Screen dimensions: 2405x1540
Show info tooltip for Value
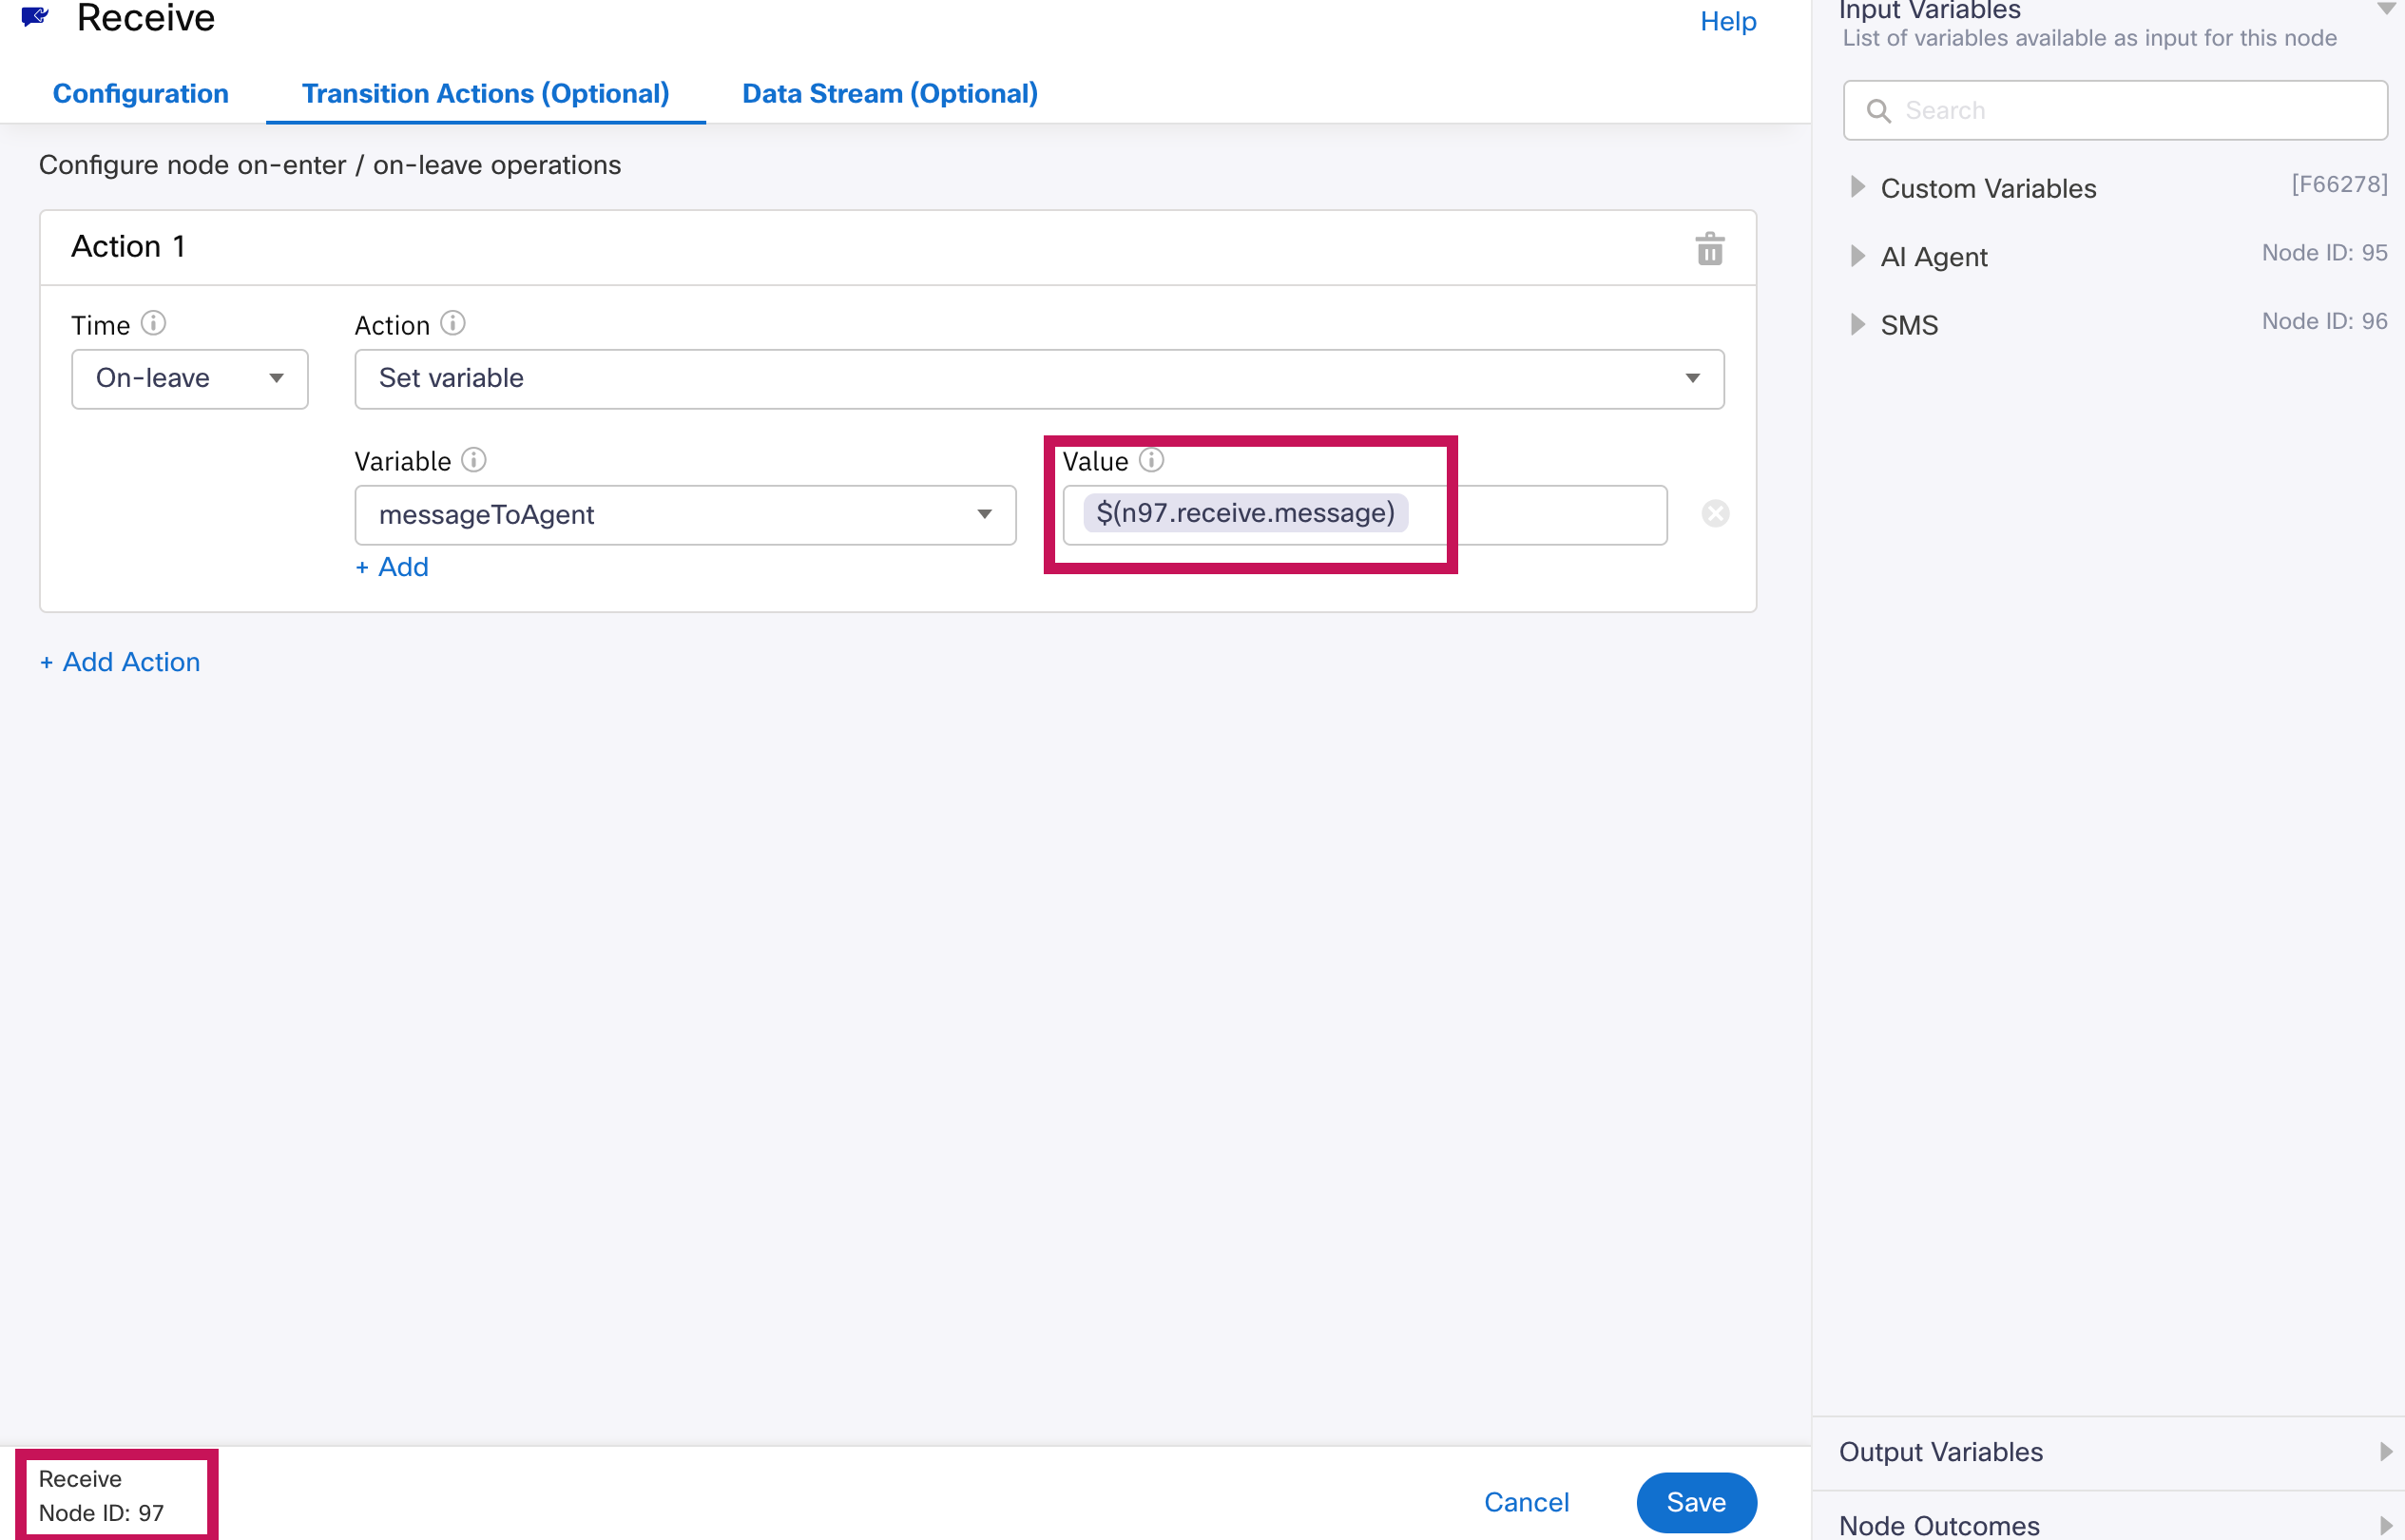1152,460
